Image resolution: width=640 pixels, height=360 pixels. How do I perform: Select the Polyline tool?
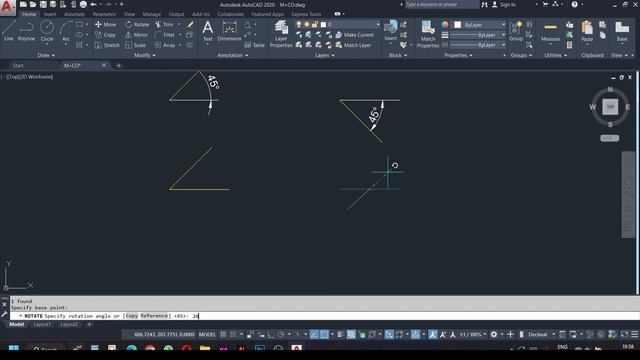click(x=26, y=31)
